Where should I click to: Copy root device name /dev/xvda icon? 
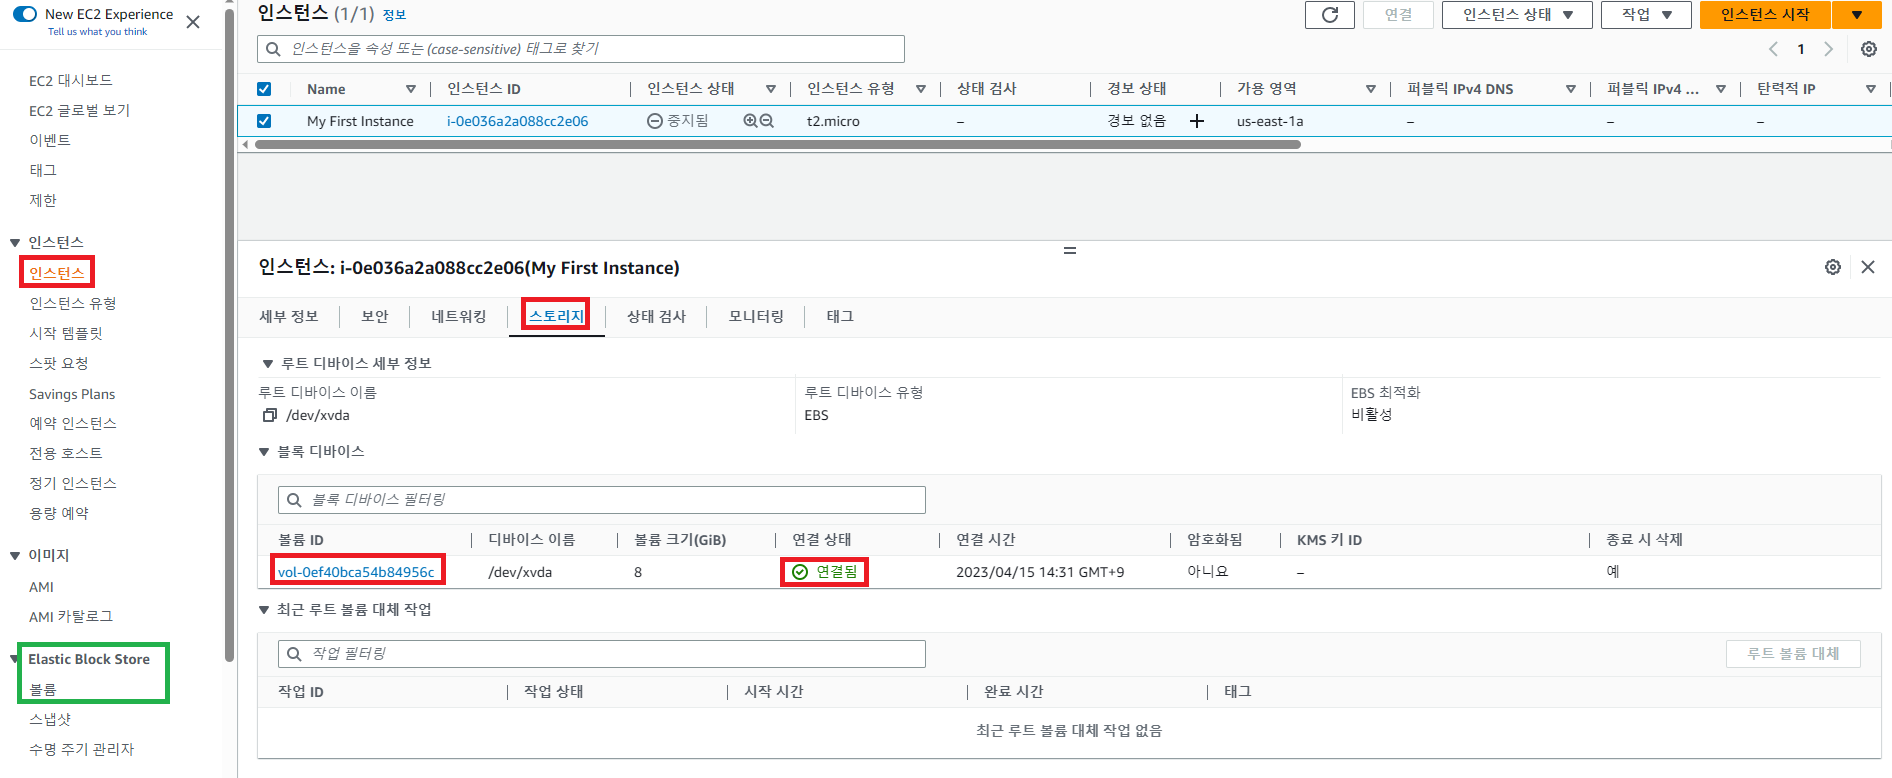269,415
